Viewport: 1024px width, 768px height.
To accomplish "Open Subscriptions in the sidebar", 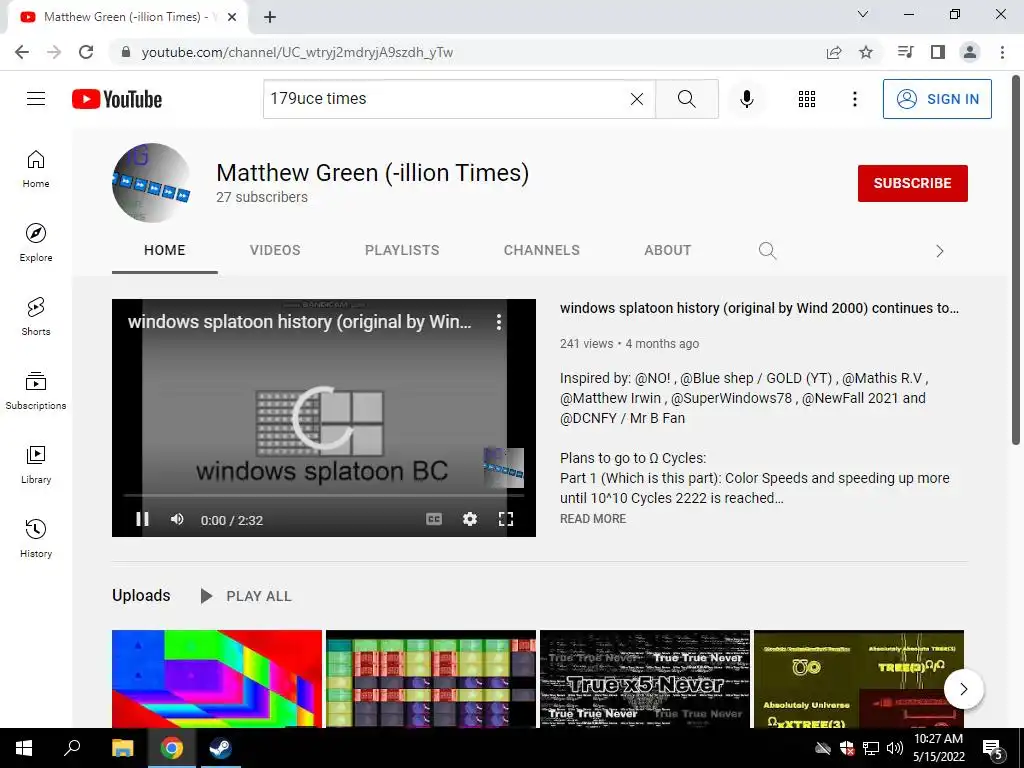I will (36, 391).
